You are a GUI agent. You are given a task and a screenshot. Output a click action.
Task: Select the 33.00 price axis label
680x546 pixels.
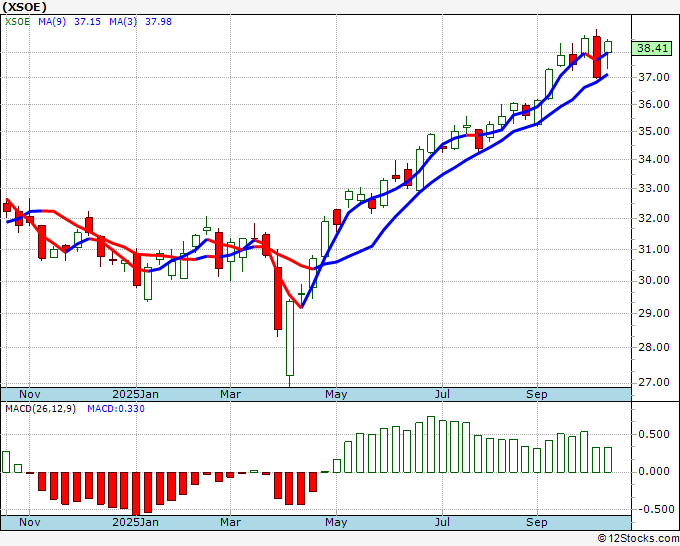[x=654, y=188]
